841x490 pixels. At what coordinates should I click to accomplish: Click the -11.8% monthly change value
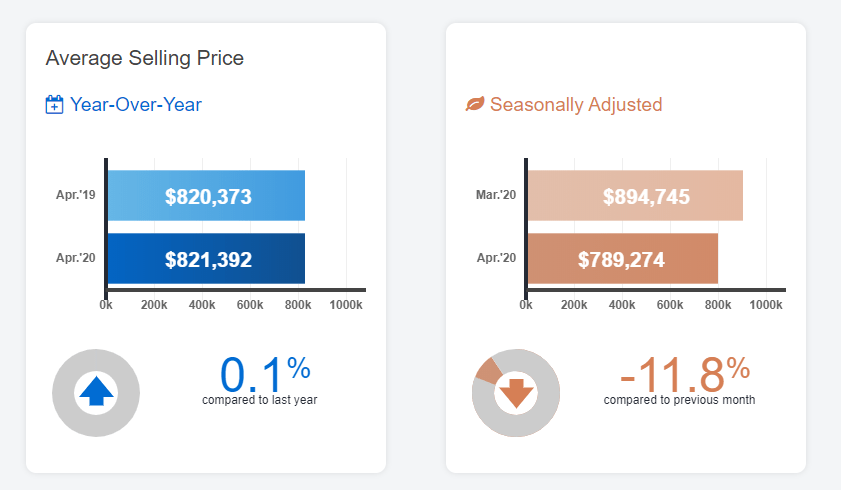(x=684, y=374)
